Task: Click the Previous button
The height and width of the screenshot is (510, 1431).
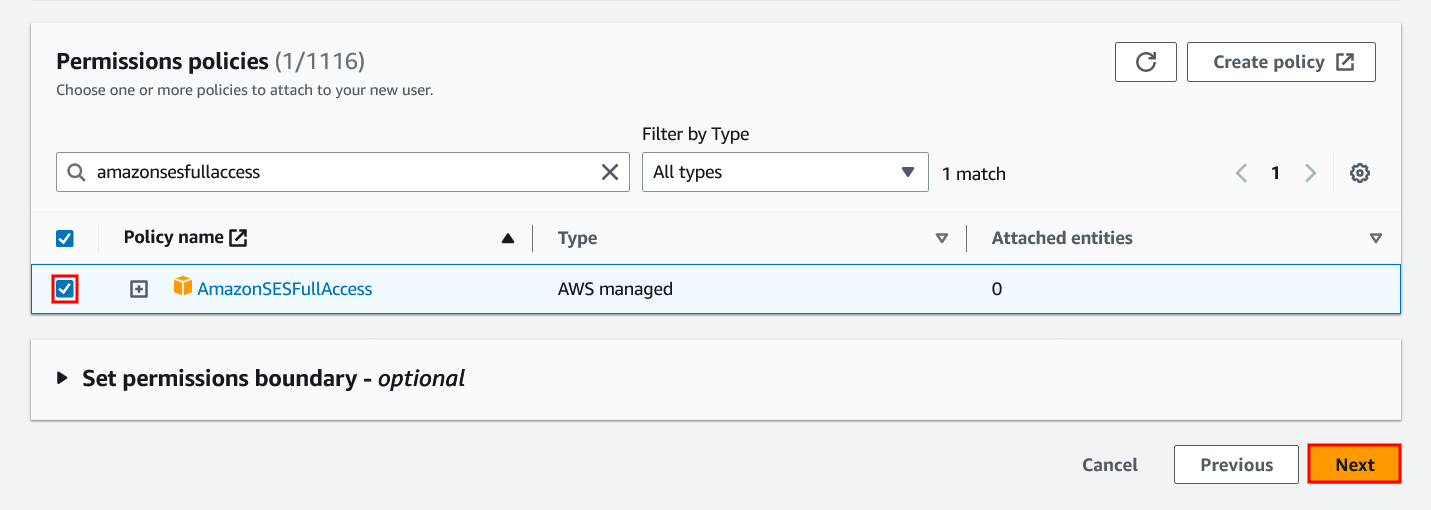Action: 1236,465
